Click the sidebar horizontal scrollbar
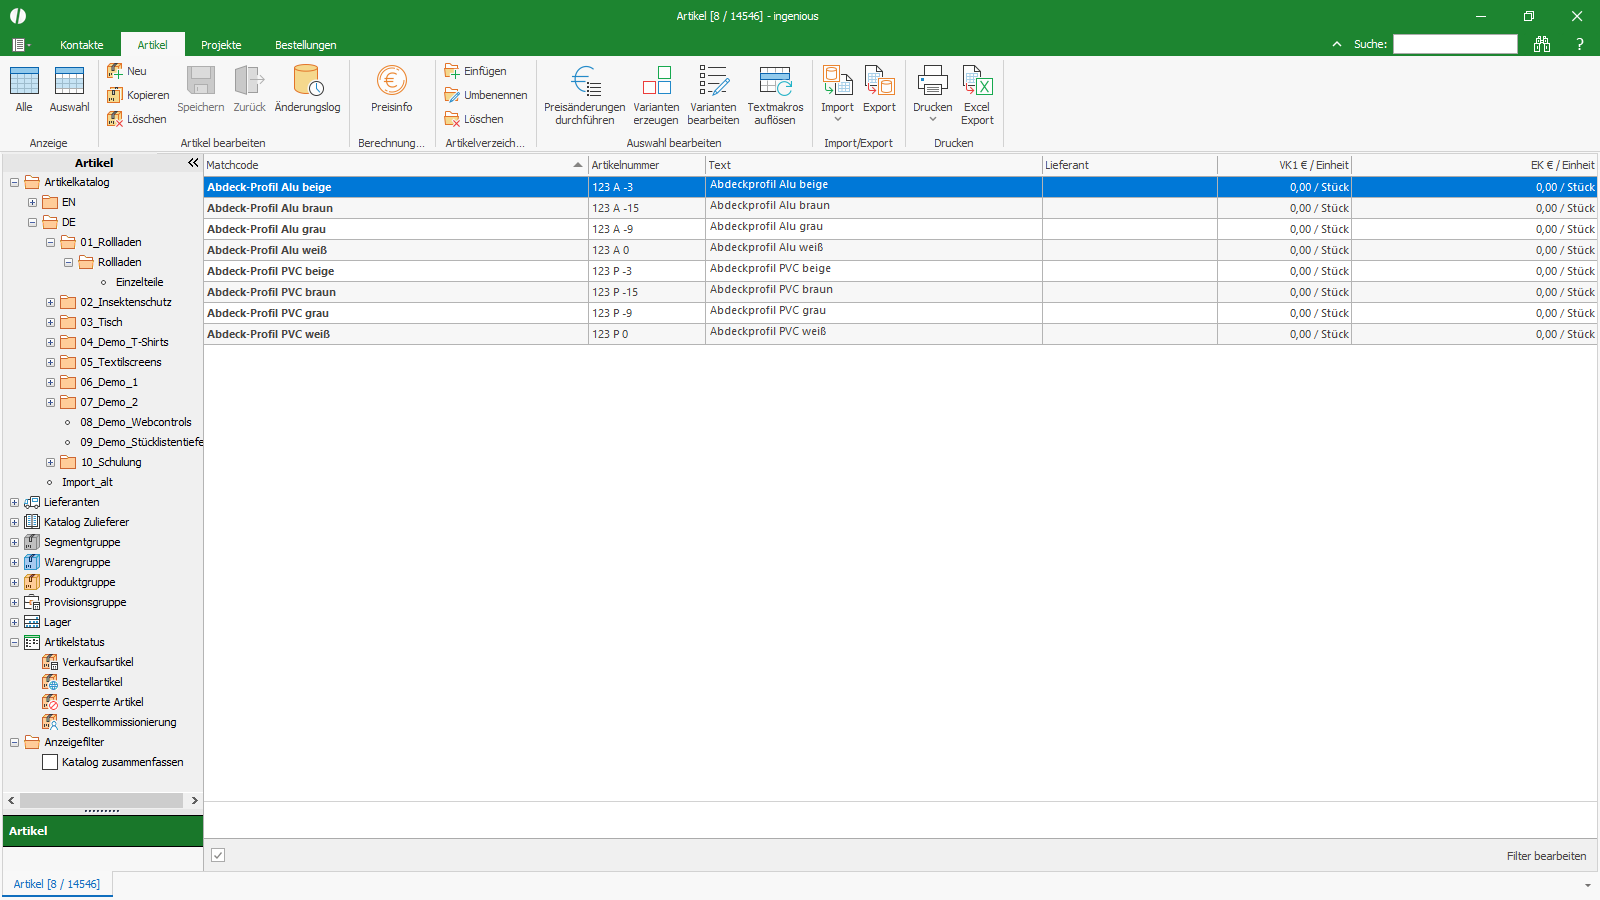 tap(101, 800)
